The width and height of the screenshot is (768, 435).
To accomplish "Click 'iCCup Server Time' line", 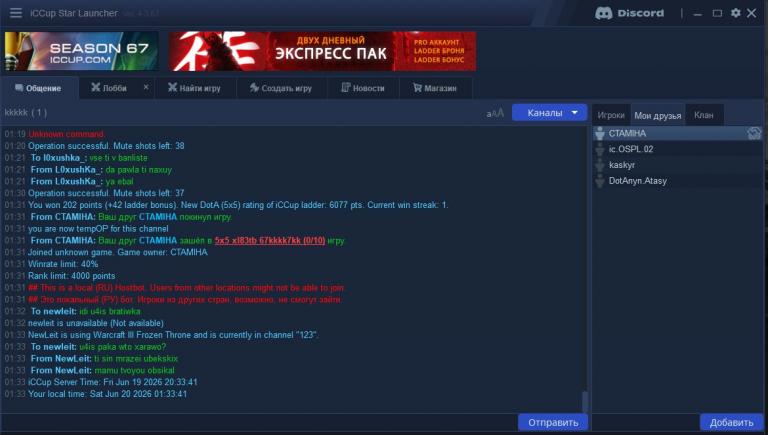I will pyautogui.click(x=113, y=382).
